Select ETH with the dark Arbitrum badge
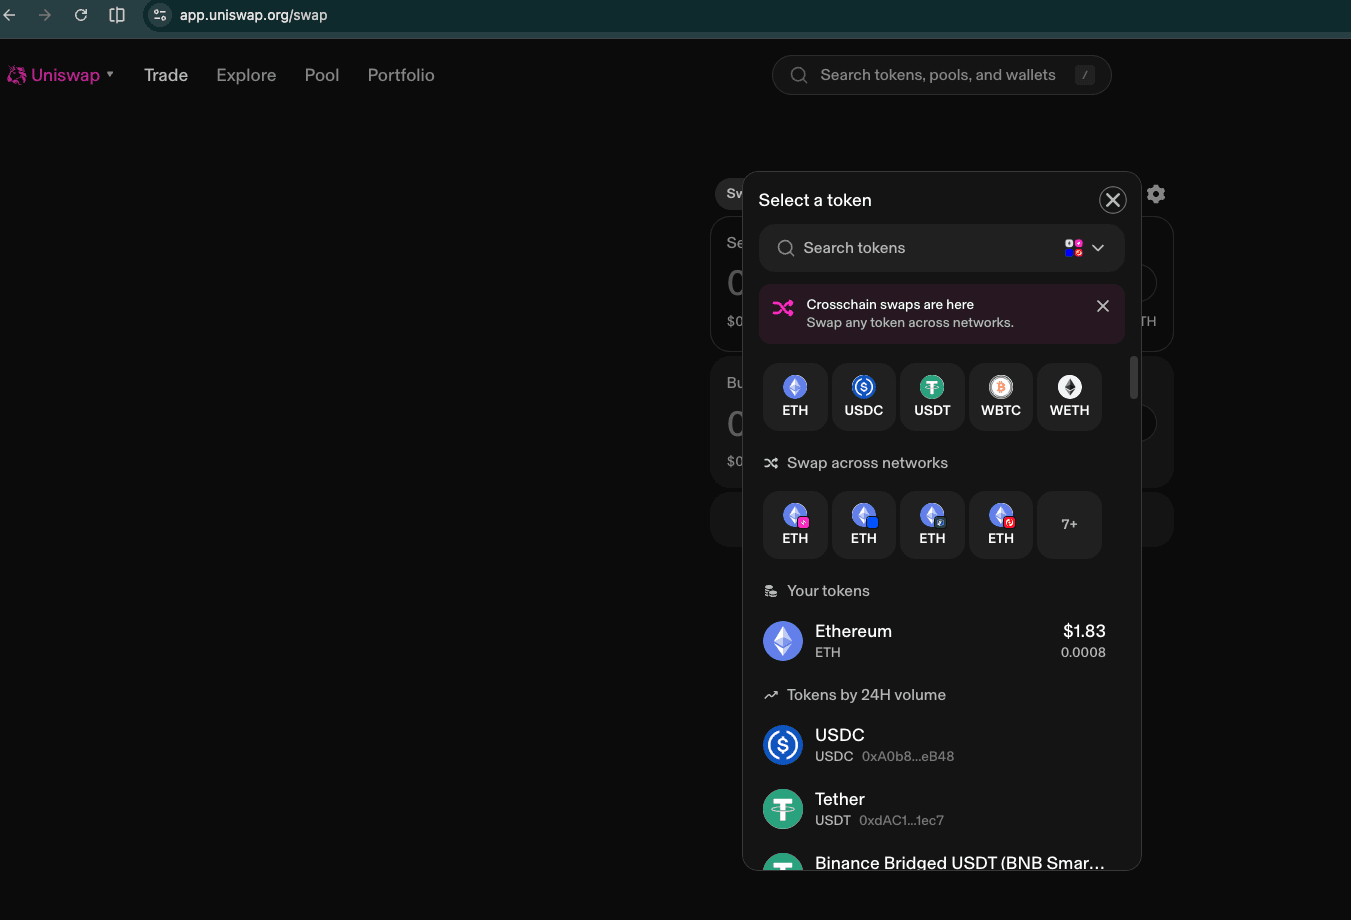The height and width of the screenshot is (920, 1351). [x=932, y=525]
